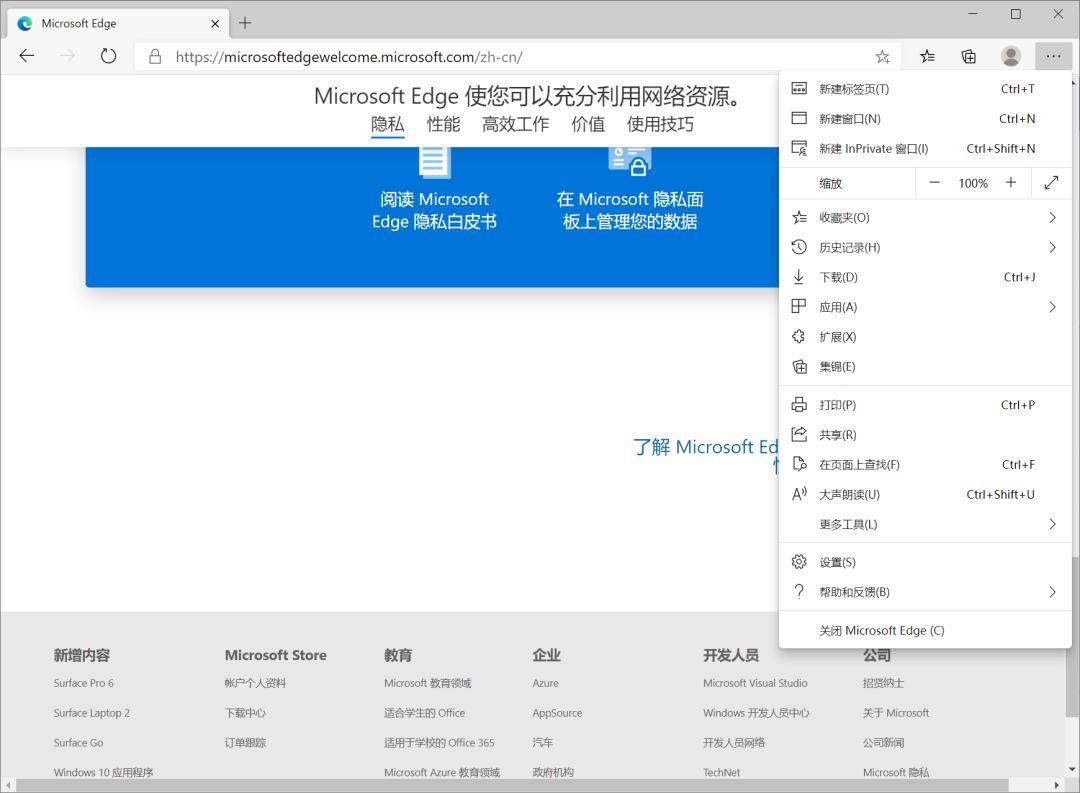
Task: Open the favorites list toolbar icon
Action: tap(927, 56)
